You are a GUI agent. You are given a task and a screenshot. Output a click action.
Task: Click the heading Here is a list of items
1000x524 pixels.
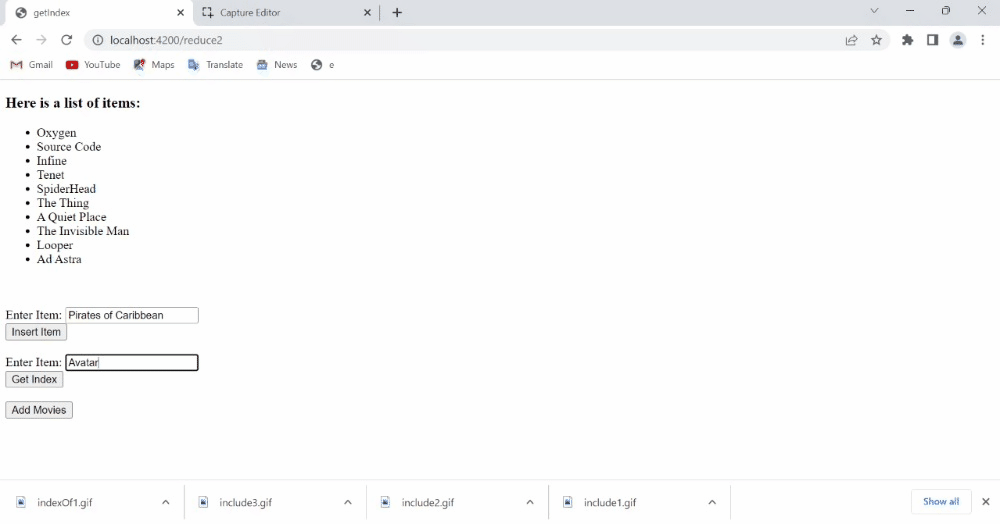click(x=73, y=103)
